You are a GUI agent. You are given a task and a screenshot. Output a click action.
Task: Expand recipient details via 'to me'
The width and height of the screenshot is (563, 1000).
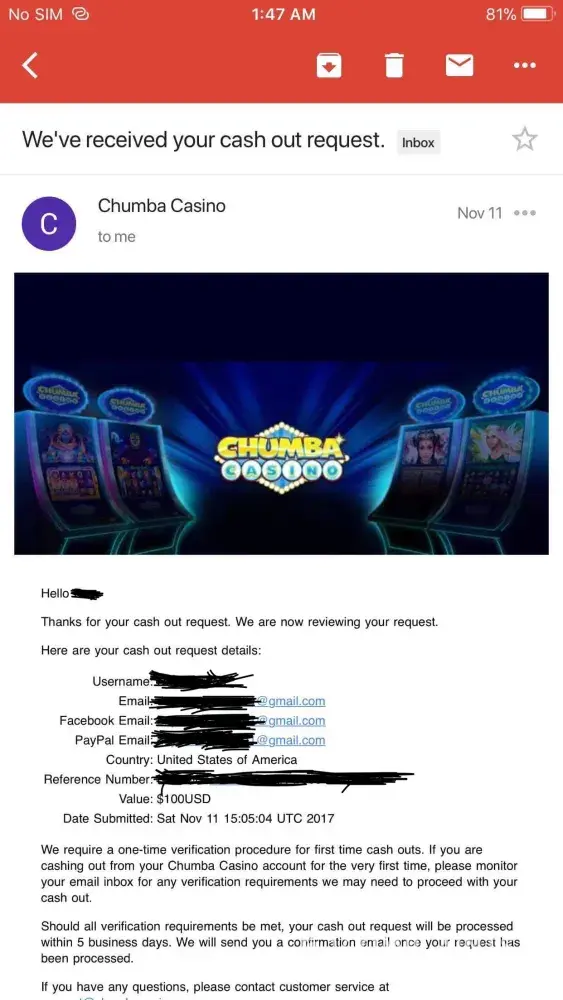click(x=117, y=237)
